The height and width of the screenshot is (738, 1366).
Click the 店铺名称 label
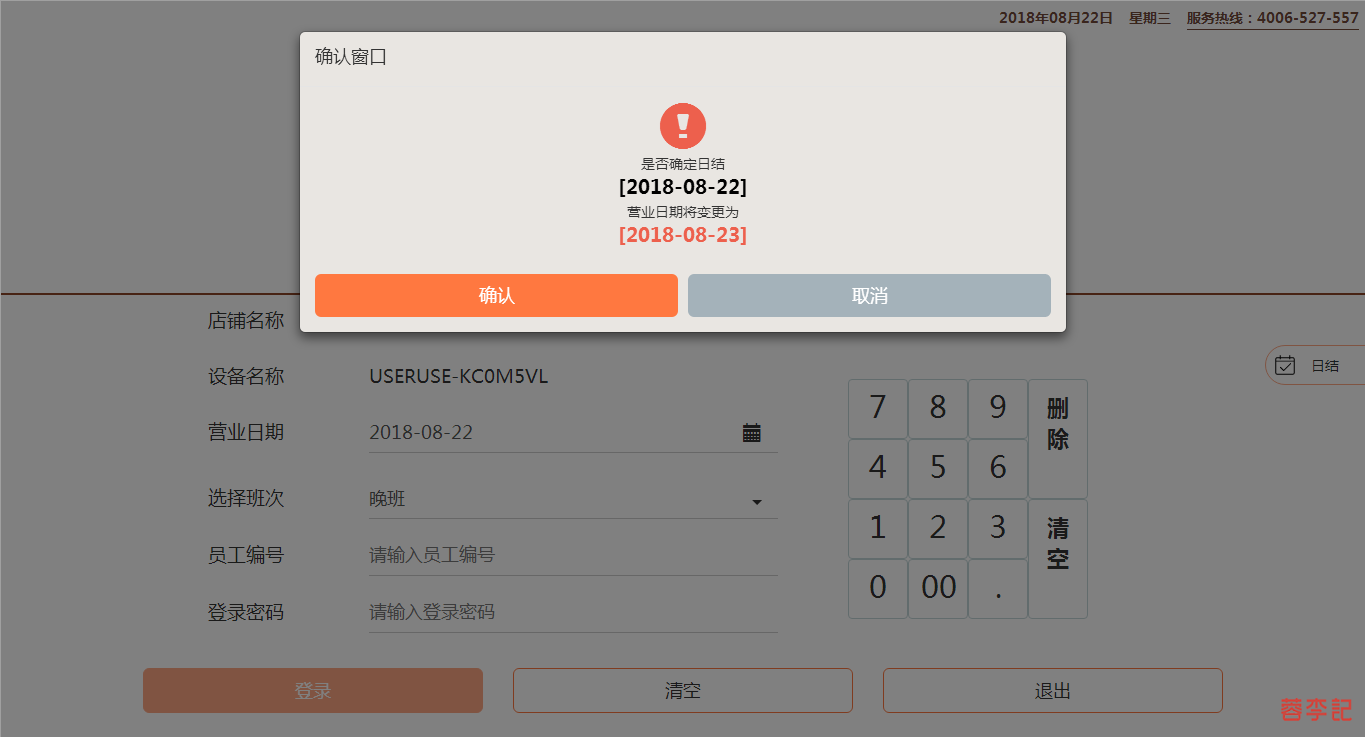(246, 321)
